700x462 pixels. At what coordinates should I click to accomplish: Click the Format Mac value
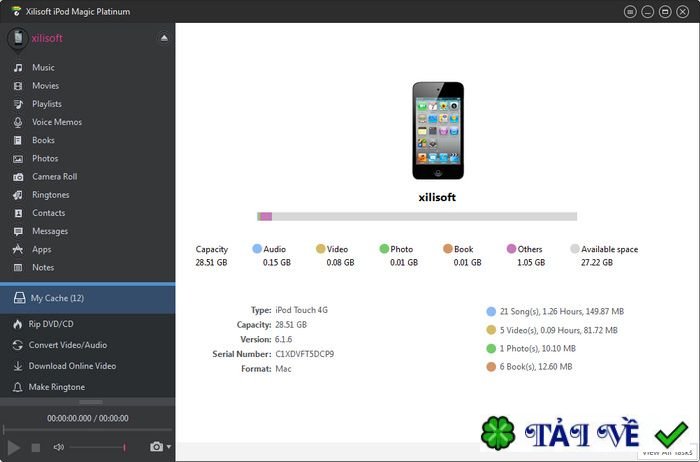click(x=283, y=369)
